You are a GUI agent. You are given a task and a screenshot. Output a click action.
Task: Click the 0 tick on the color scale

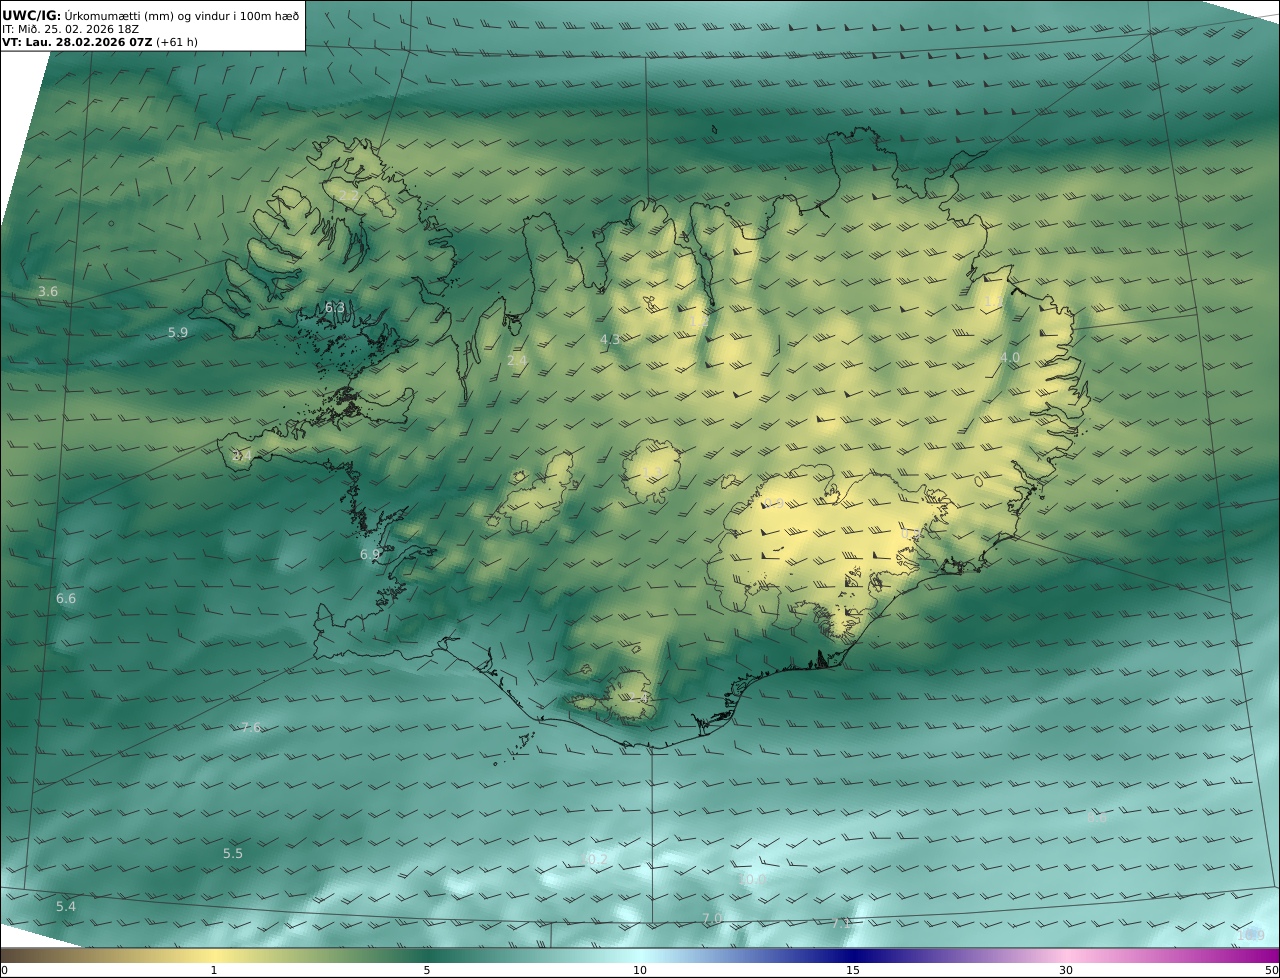4,970
